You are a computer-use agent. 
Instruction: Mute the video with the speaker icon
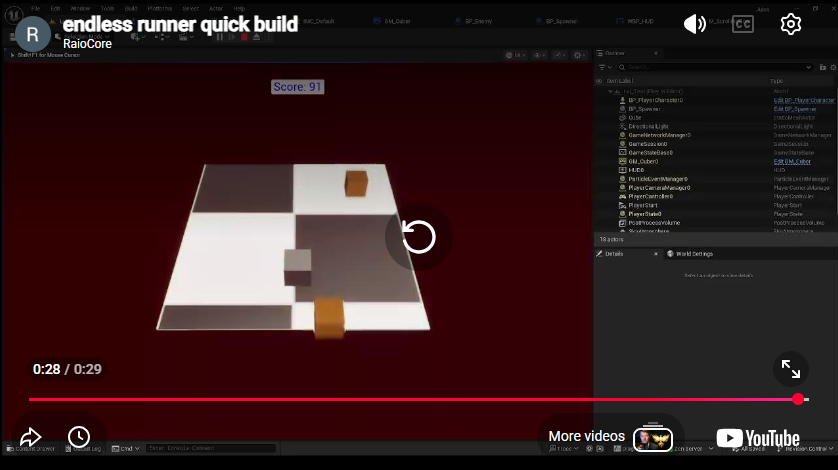pos(695,24)
